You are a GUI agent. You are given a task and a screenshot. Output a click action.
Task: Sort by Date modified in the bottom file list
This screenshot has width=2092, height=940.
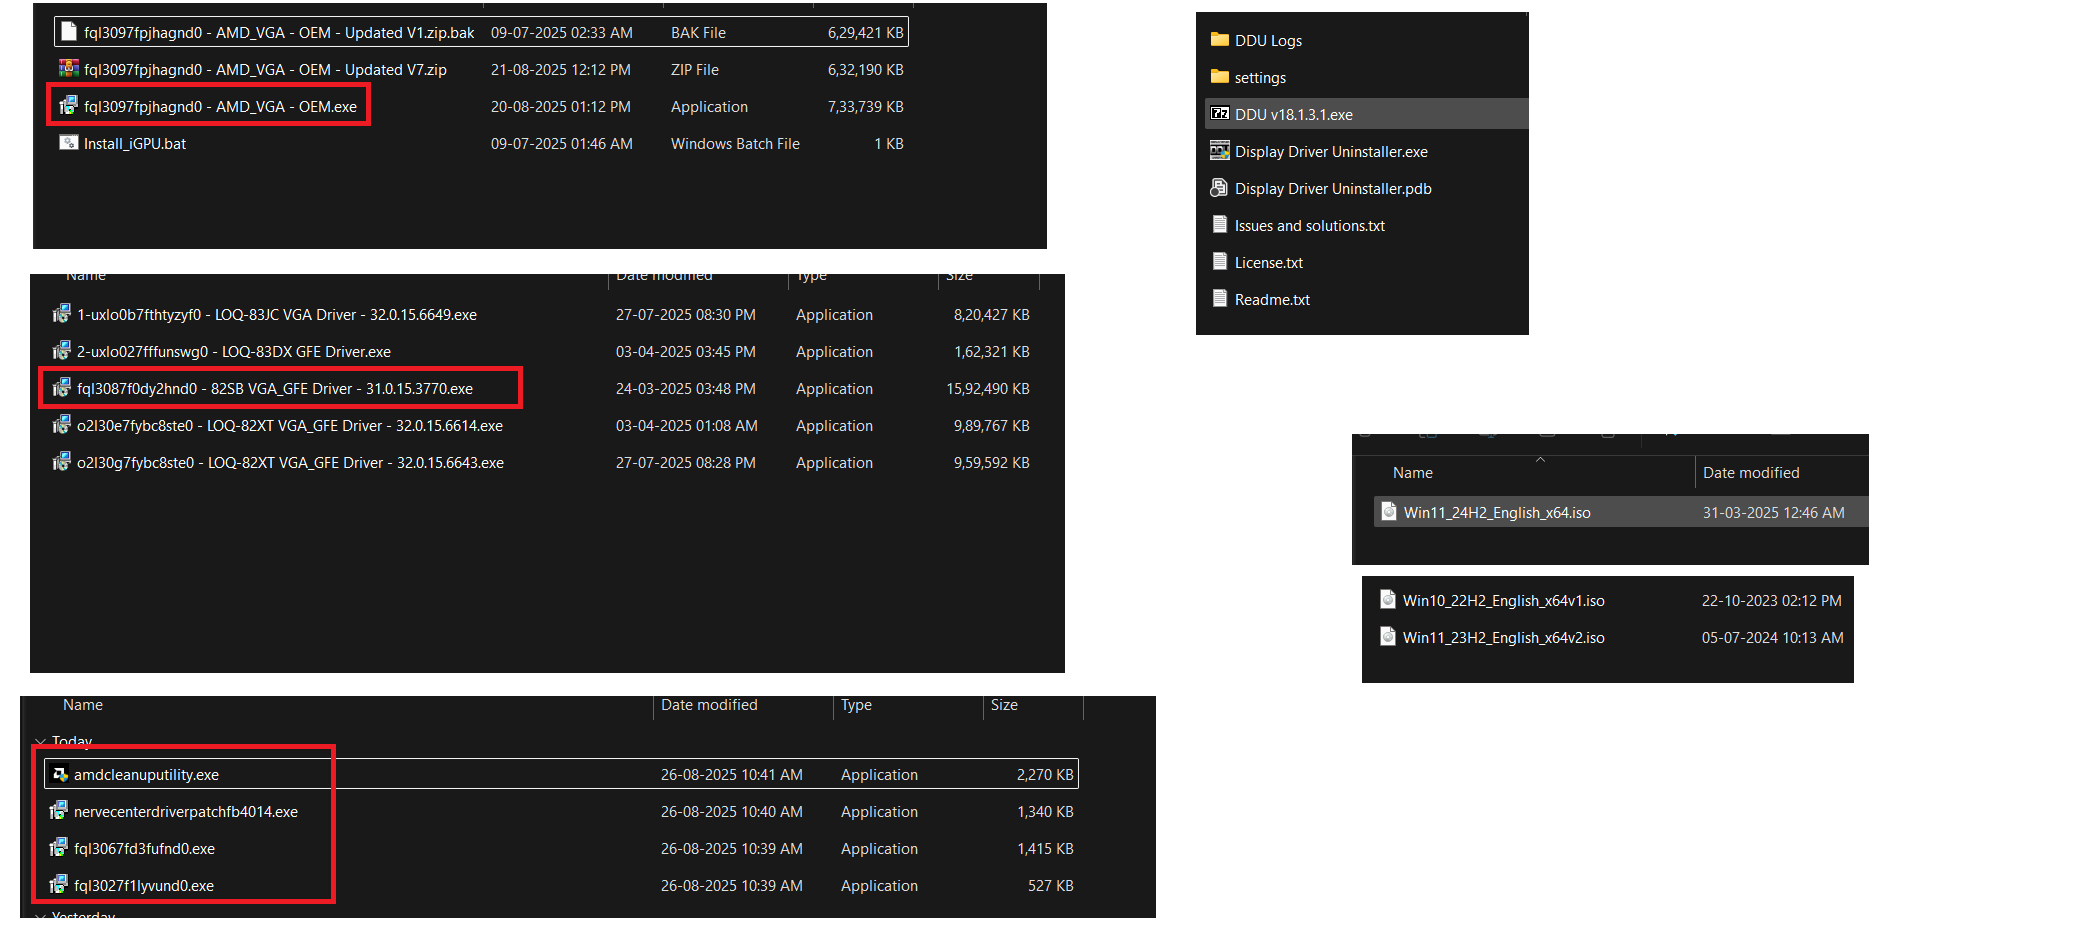pos(709,705)
